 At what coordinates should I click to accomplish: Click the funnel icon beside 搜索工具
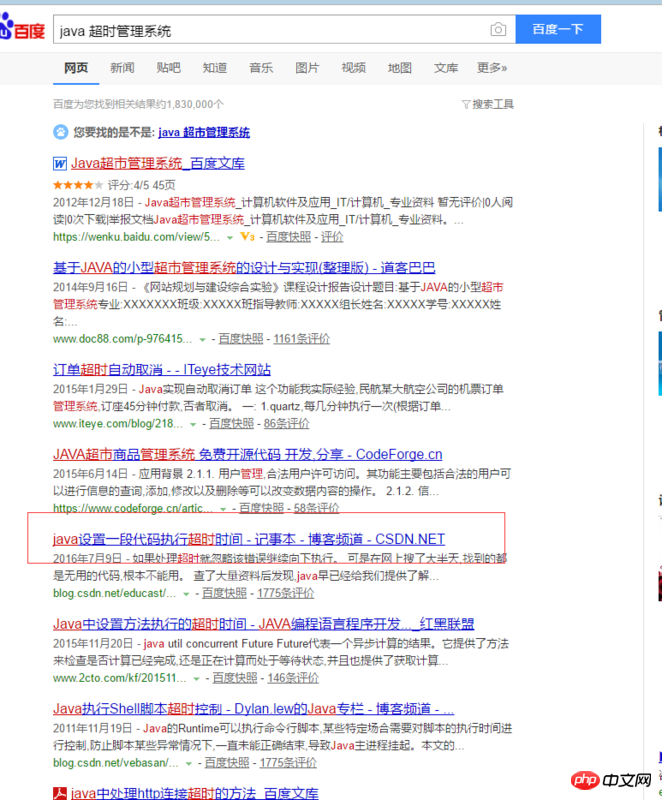(x=466, y=105)
